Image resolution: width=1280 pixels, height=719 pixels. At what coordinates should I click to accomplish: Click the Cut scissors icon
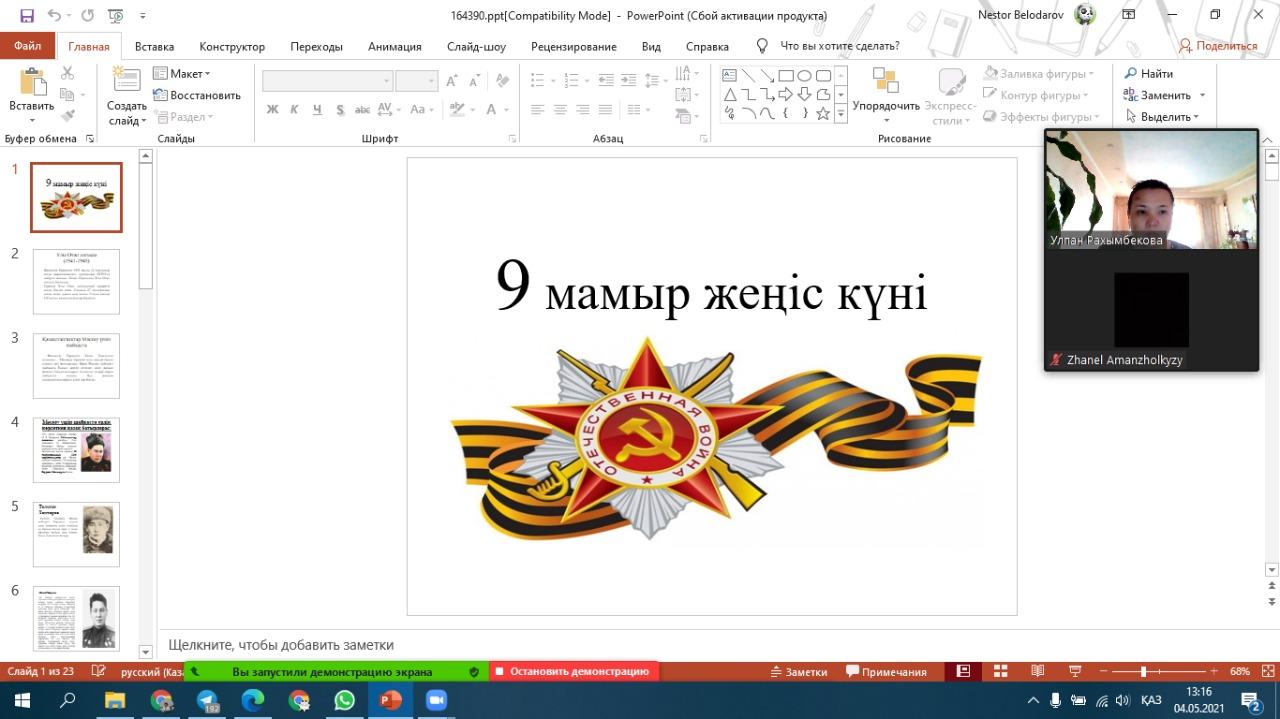coord(68,73)
